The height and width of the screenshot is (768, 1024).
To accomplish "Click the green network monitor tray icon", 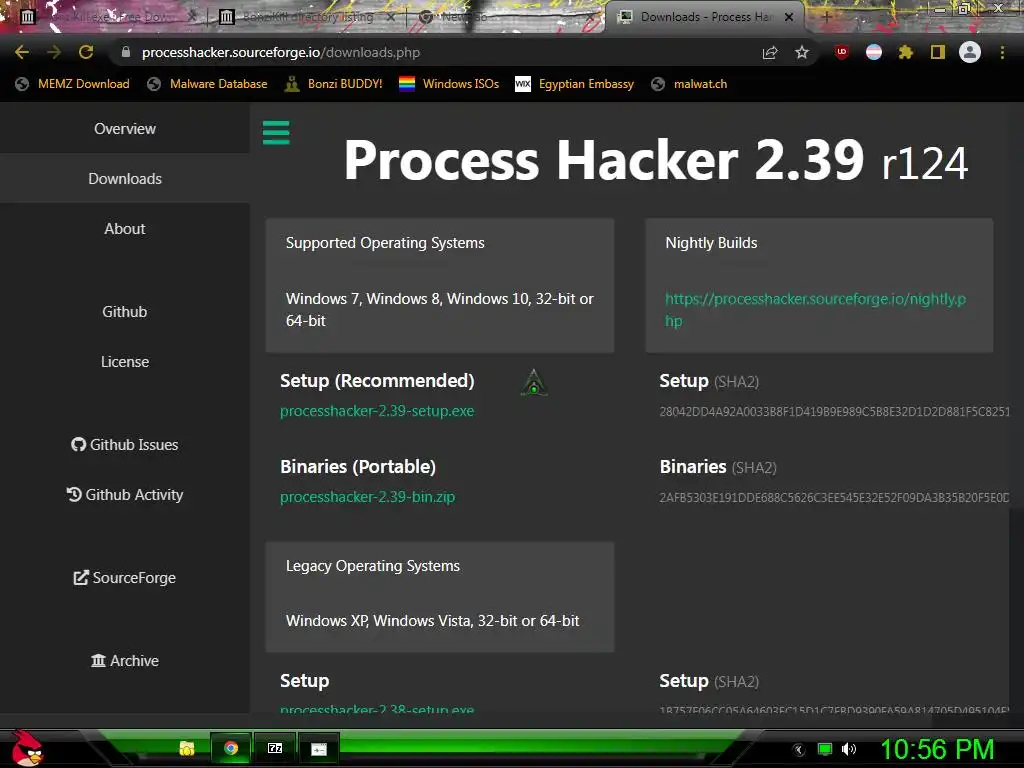I will click(x=825, y=749).
